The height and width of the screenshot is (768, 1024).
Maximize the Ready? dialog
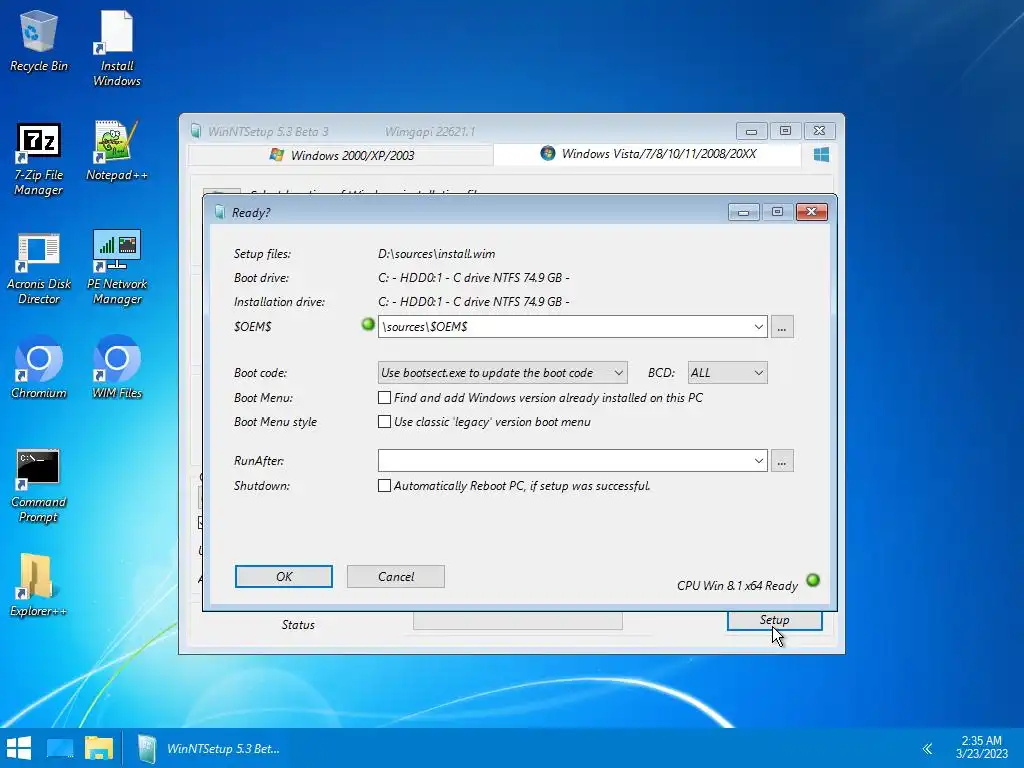coord(777,212)
